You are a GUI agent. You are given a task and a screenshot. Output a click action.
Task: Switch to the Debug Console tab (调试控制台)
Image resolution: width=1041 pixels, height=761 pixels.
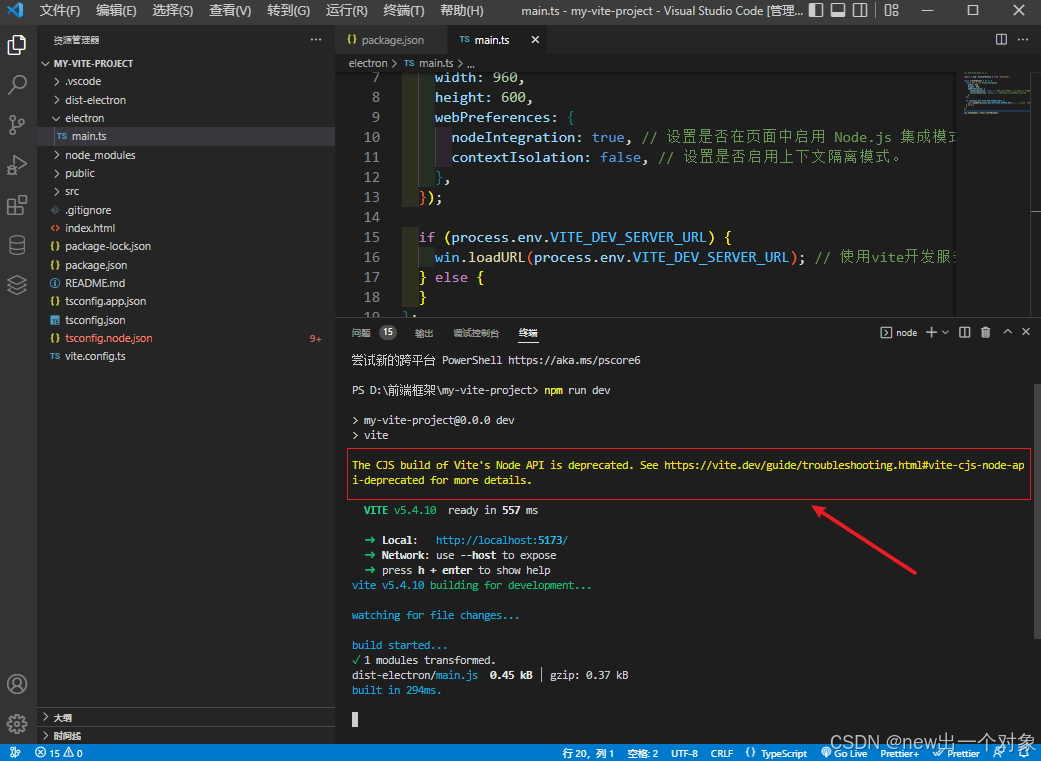pos(476,333)
